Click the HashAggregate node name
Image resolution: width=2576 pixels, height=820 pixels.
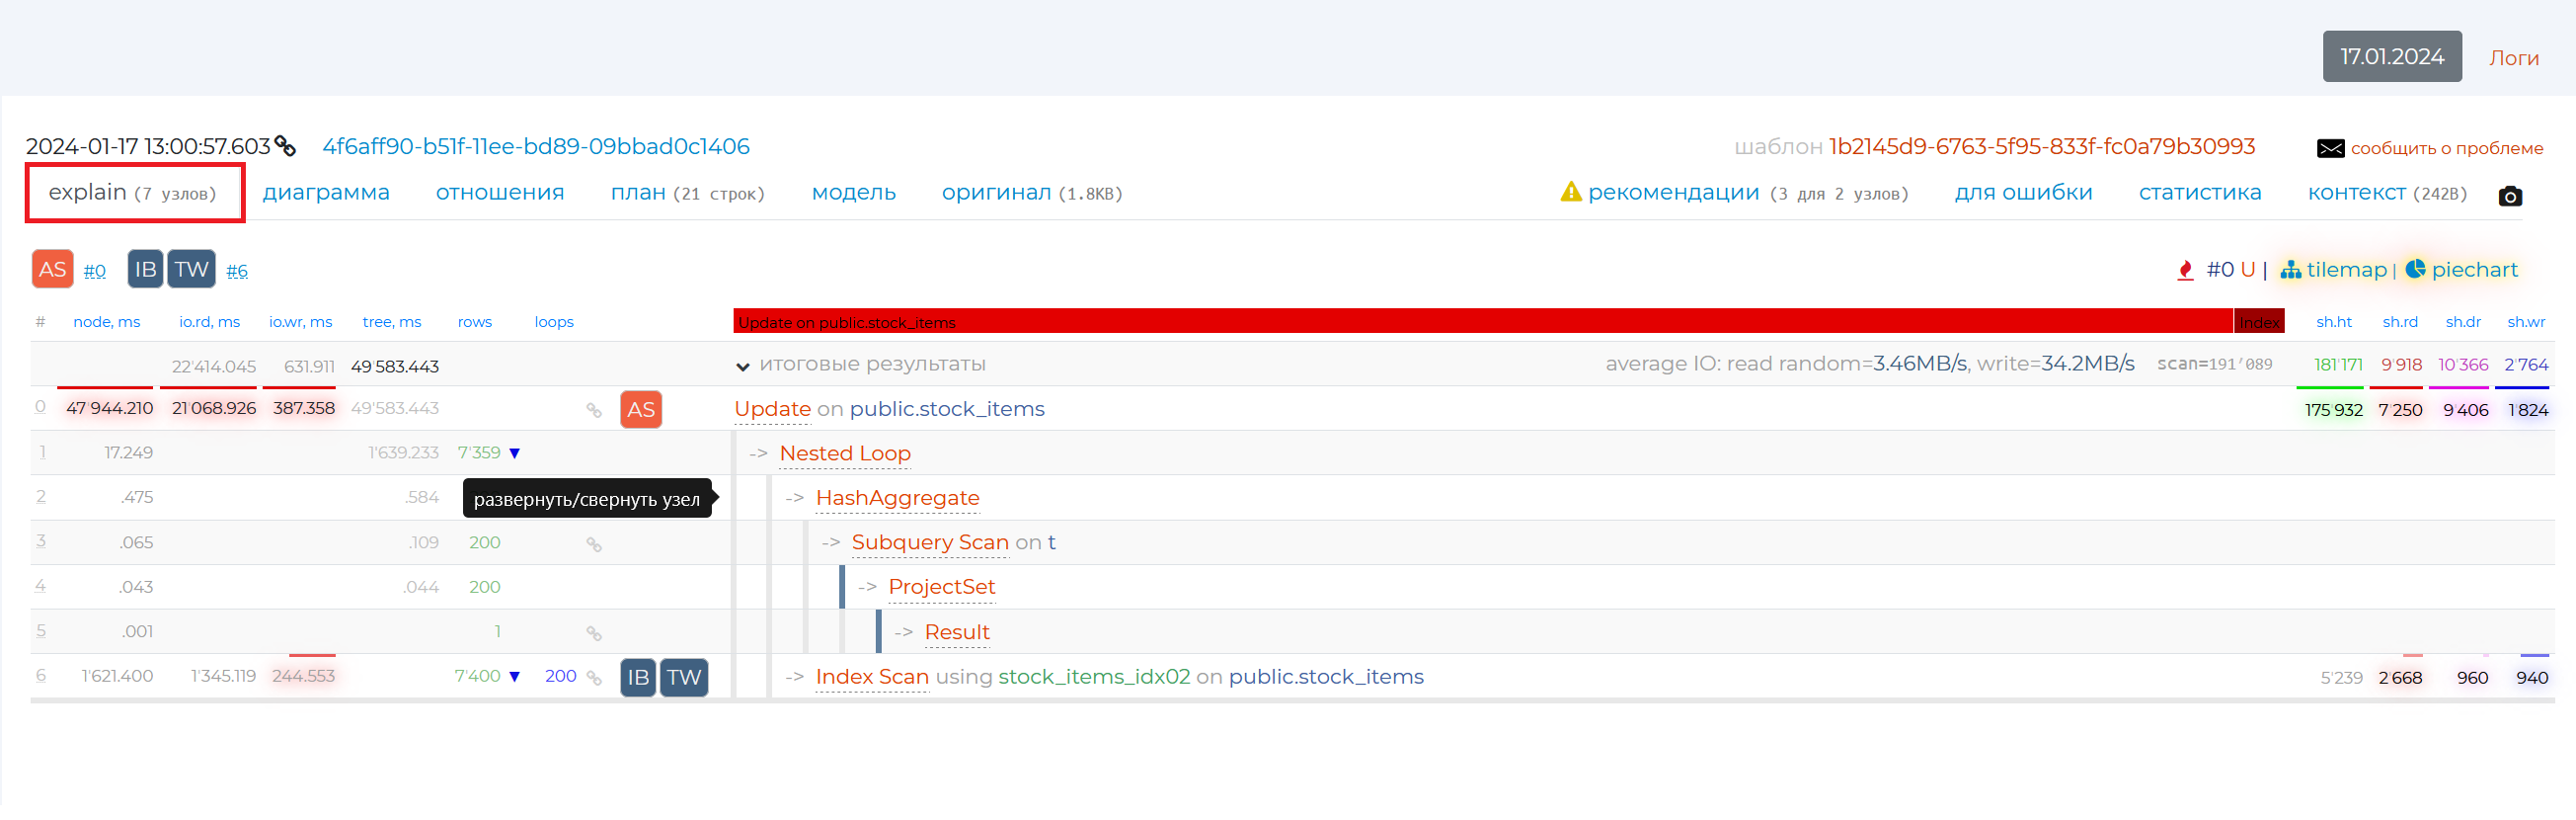897,498
